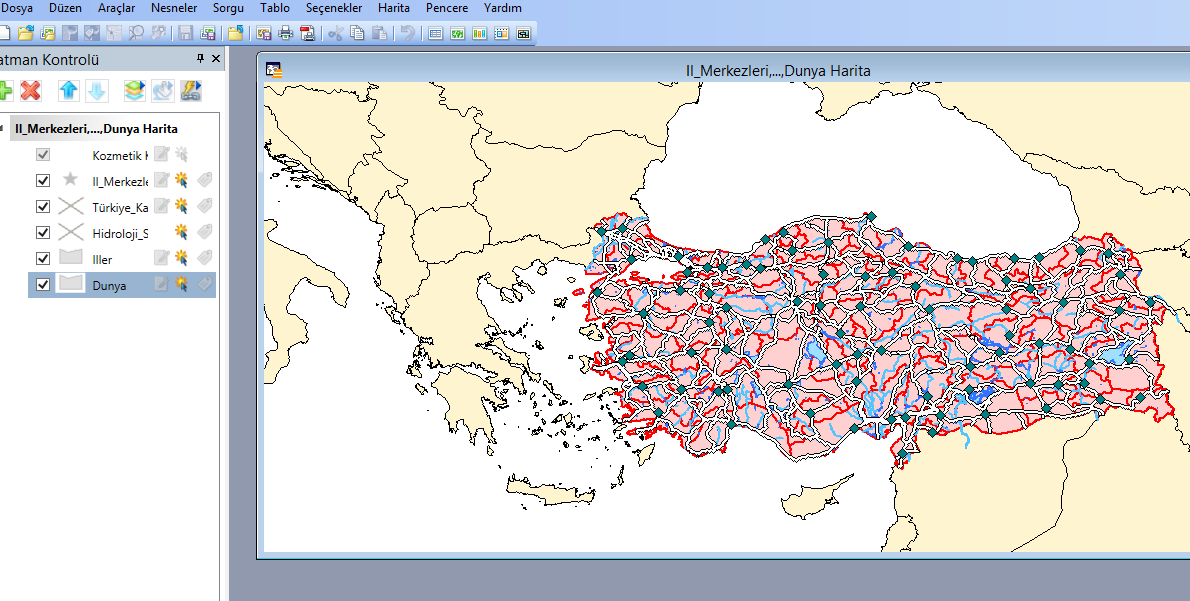1190x601 pixels.
Task: Open the Sorgu menu
Action: (x=228, y=8)
